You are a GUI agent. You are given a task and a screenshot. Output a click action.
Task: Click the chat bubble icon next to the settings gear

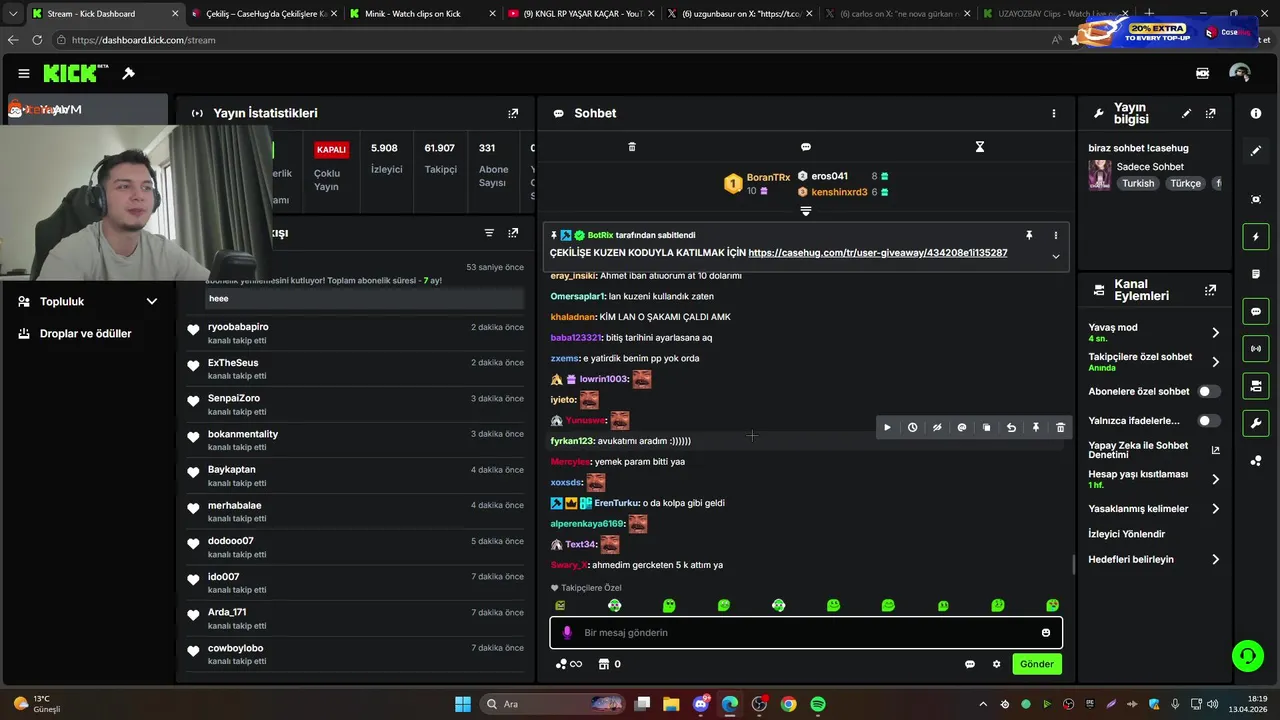pyautogui.click(x=970, y=664)
